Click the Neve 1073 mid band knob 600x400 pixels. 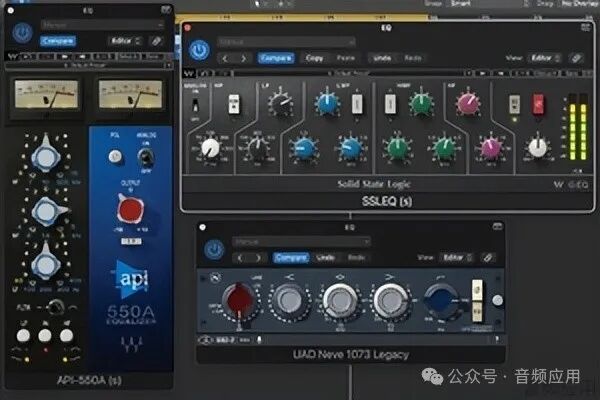point(340,300)
